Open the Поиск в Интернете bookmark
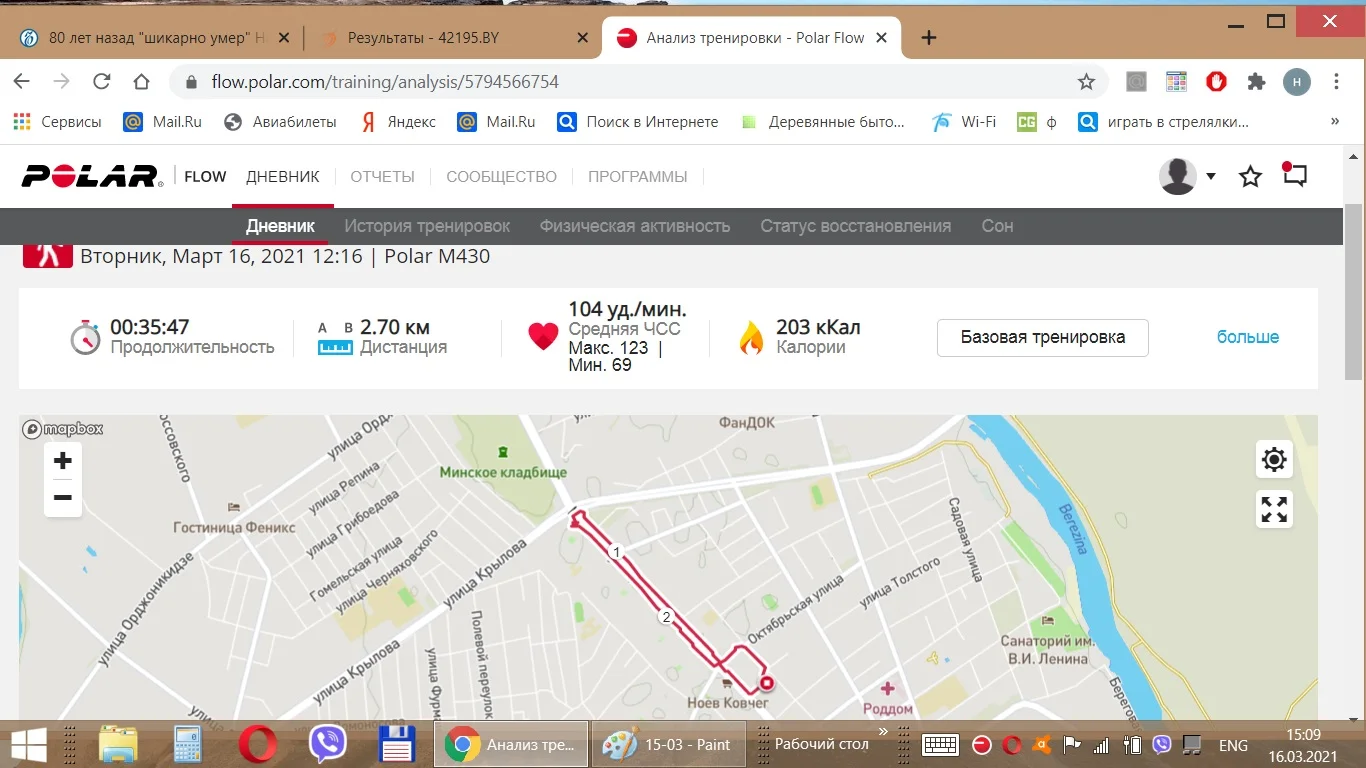This screenshot has height=768, width=1366. coord(637,122)
